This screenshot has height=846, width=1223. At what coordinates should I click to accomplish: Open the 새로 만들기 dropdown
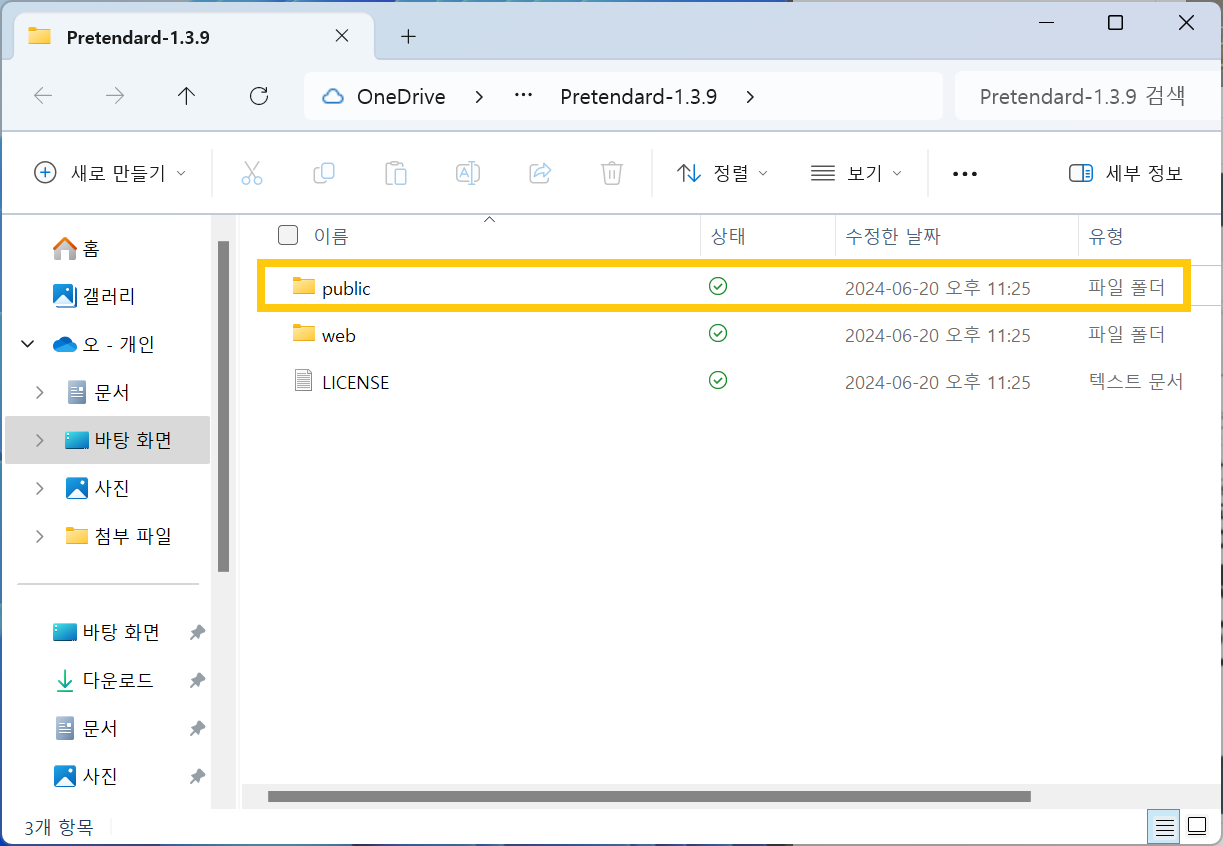(x=110, y=173)
